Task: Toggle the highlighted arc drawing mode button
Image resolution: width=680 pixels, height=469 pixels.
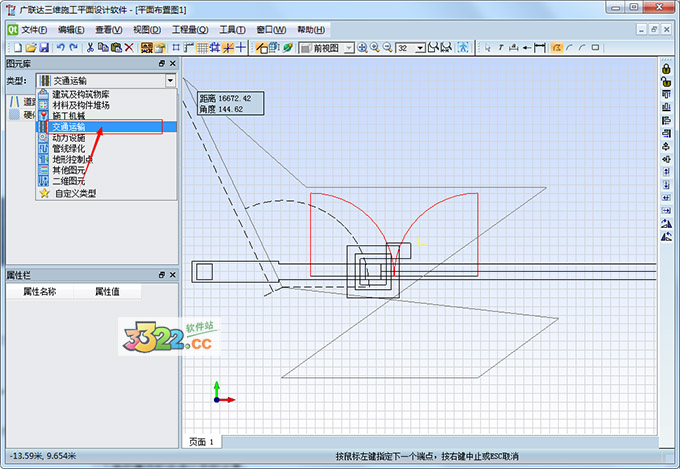Action: [x=557, y=47]
